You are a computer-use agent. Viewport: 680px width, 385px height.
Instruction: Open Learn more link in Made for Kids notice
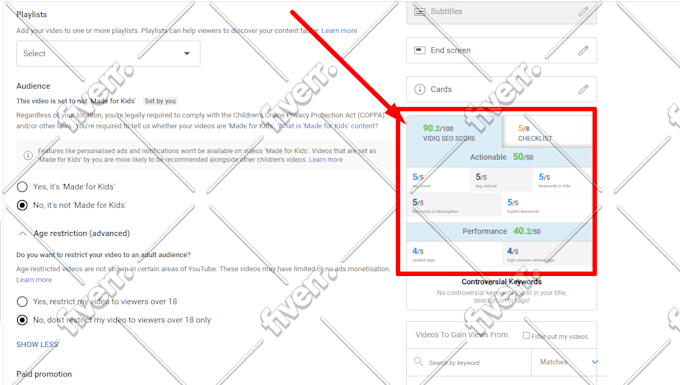click(326, 160)
